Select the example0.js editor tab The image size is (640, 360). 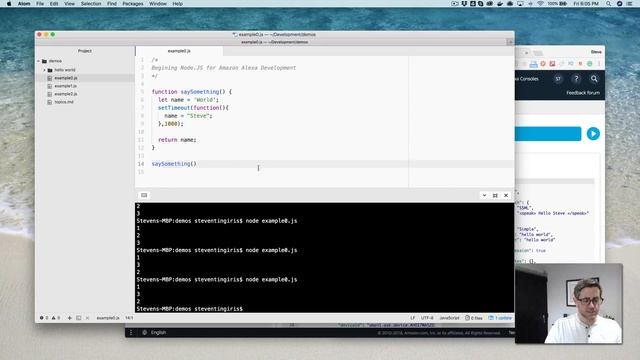[x=179, y=51]
